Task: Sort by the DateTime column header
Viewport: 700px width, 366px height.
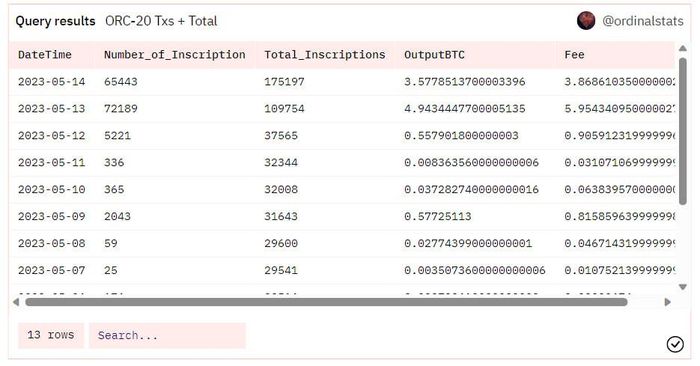Action: 45,55
